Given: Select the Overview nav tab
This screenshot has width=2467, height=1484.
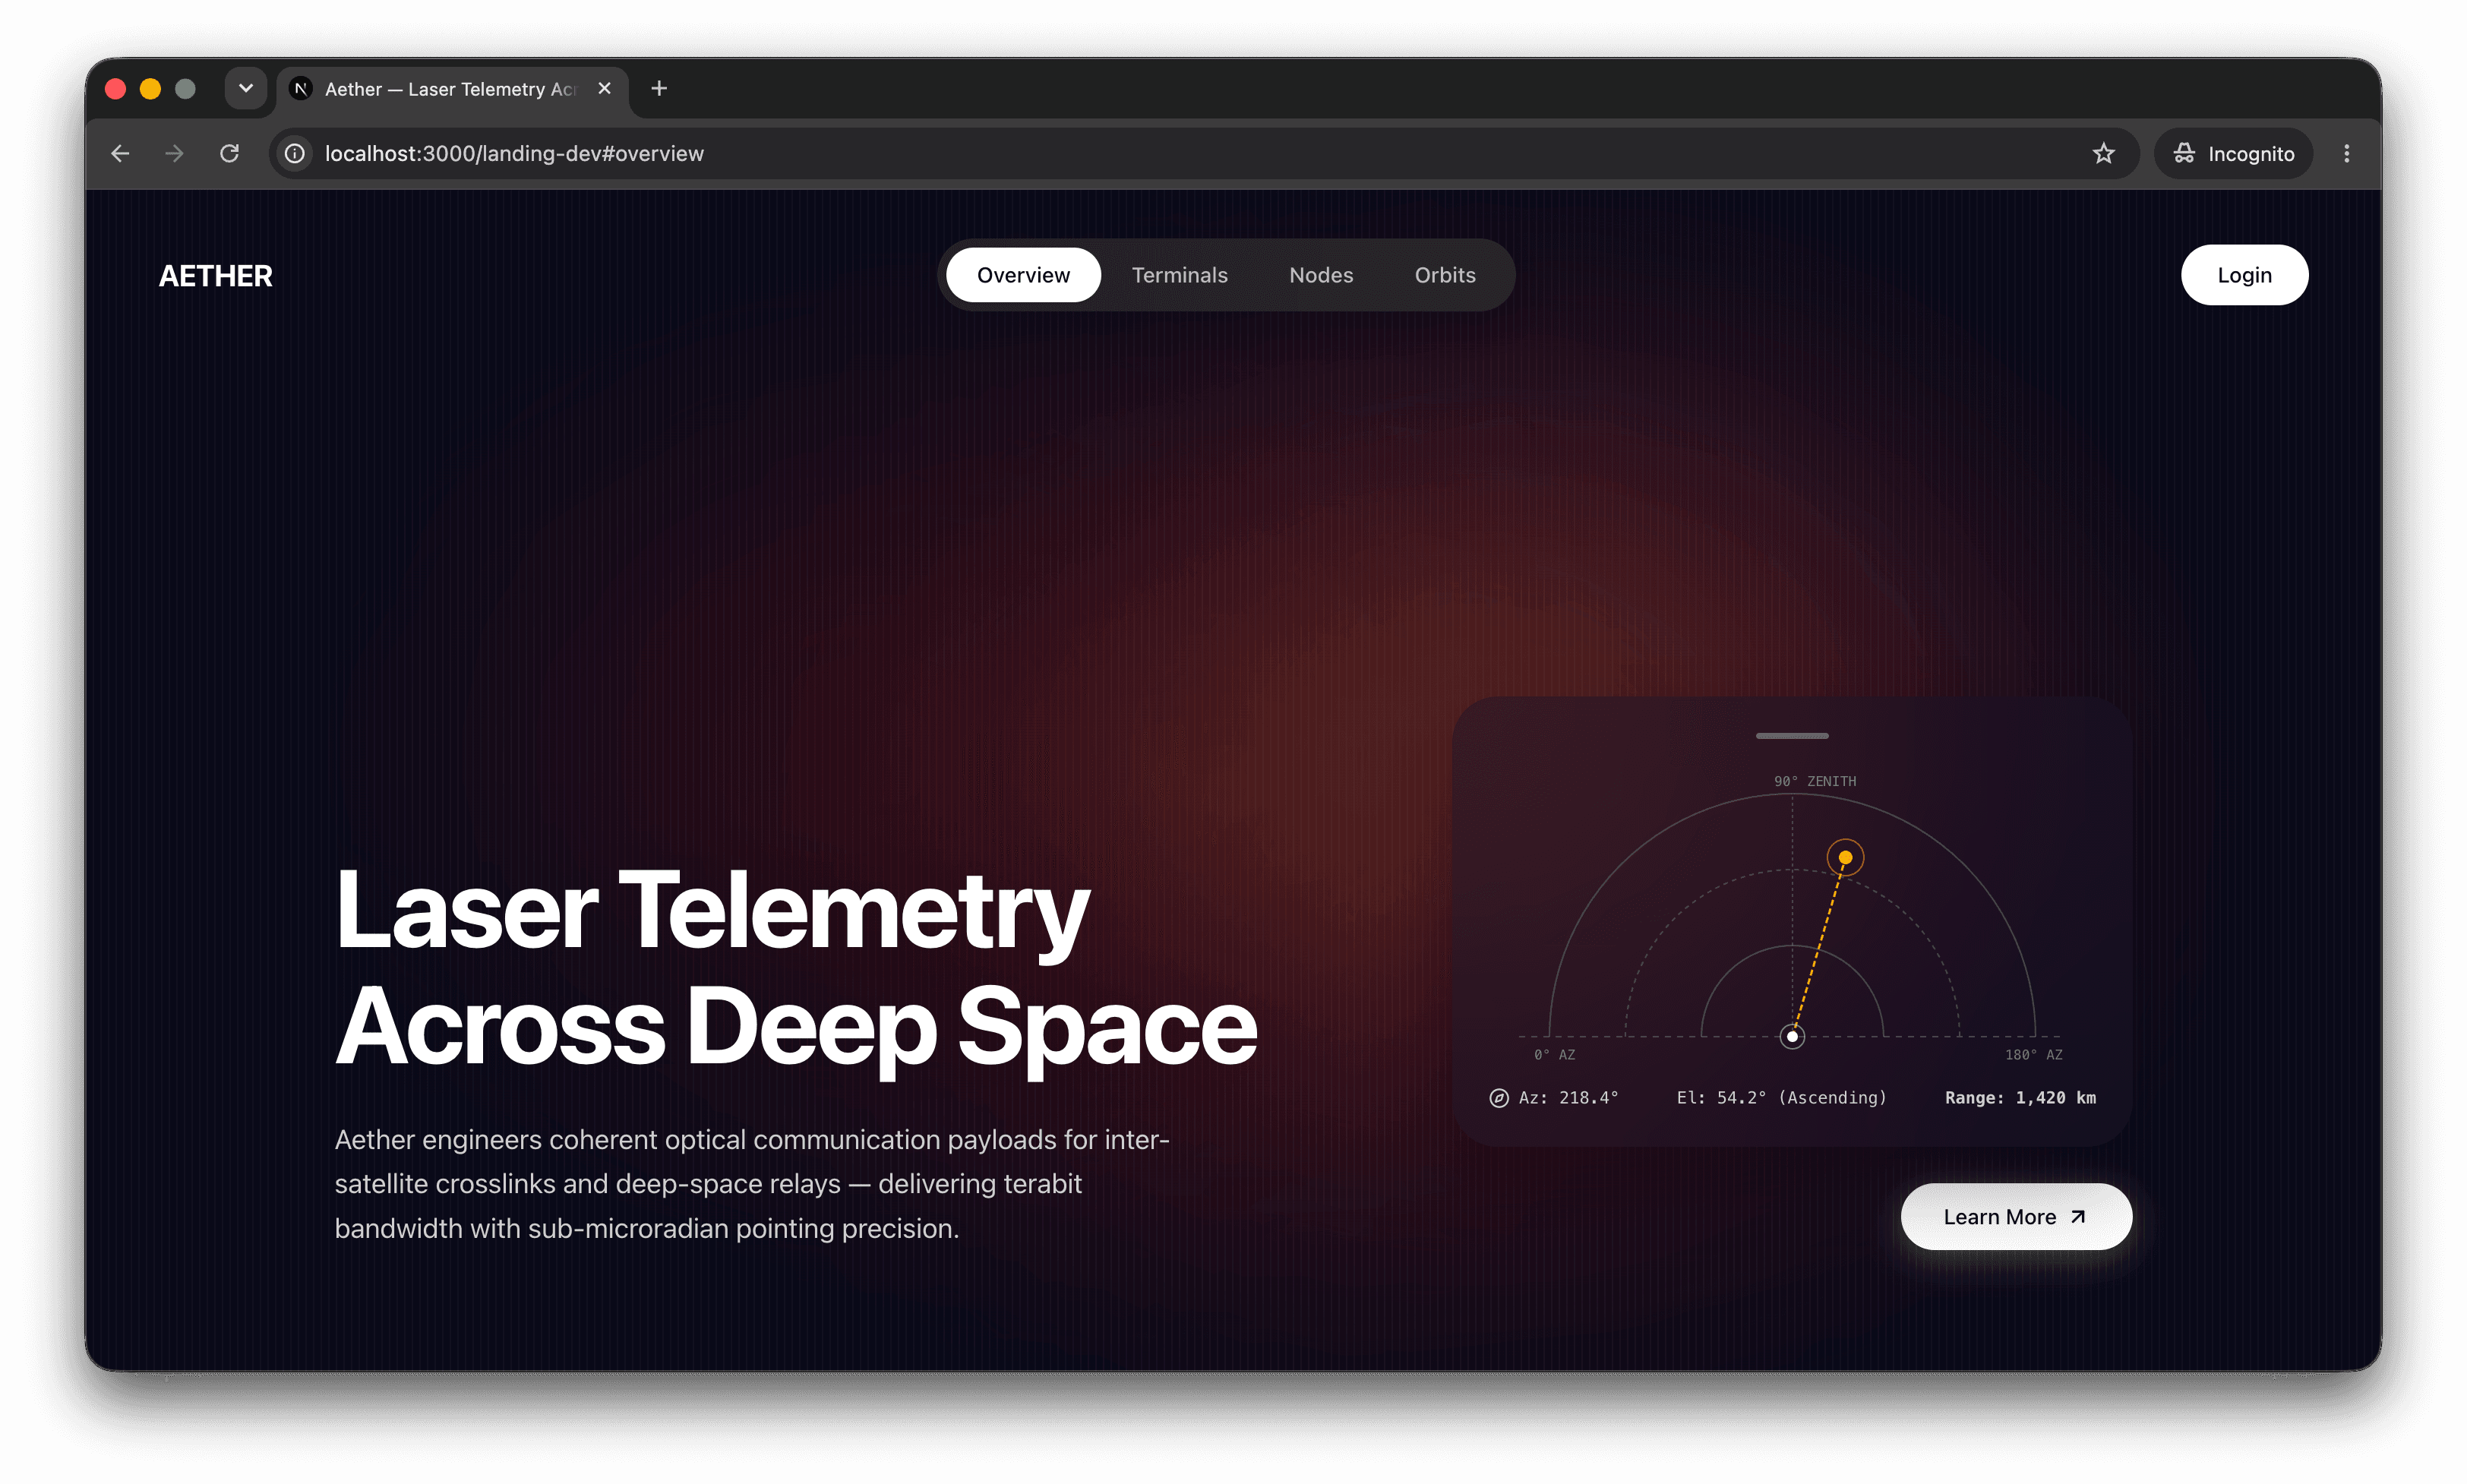Looking at the screenshot, I should point(1023,275).
